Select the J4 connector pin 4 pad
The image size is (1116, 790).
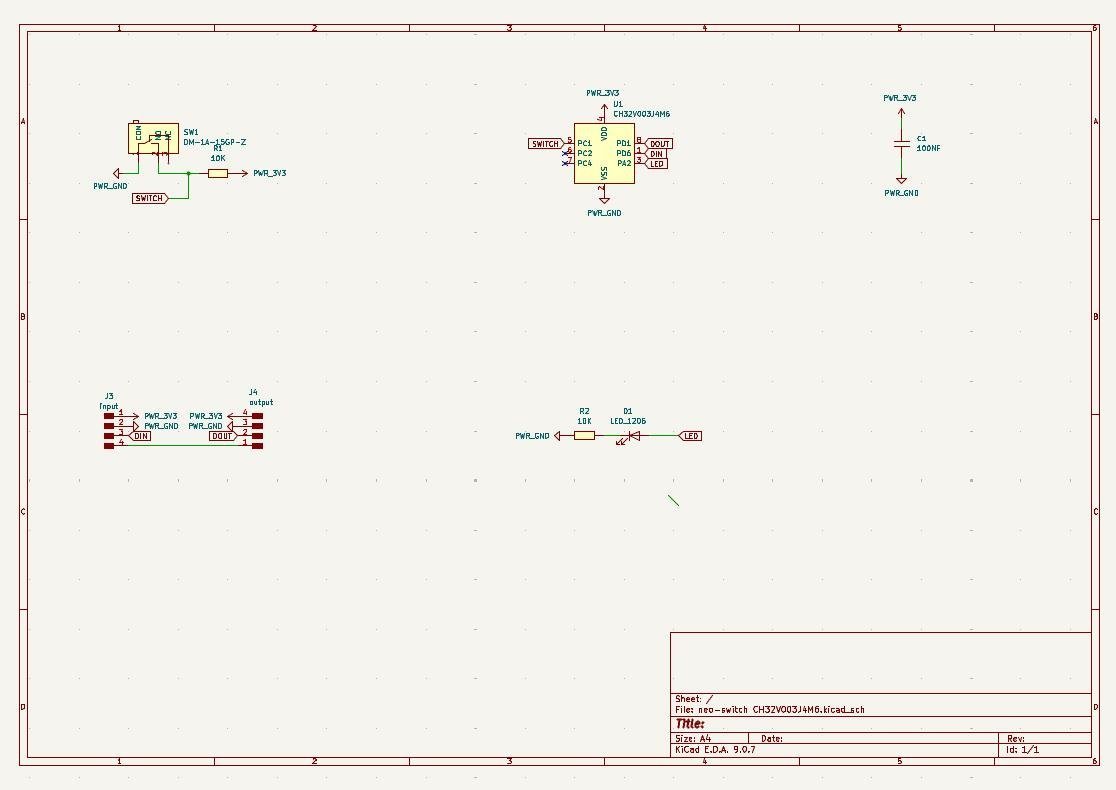coord(258,416)
